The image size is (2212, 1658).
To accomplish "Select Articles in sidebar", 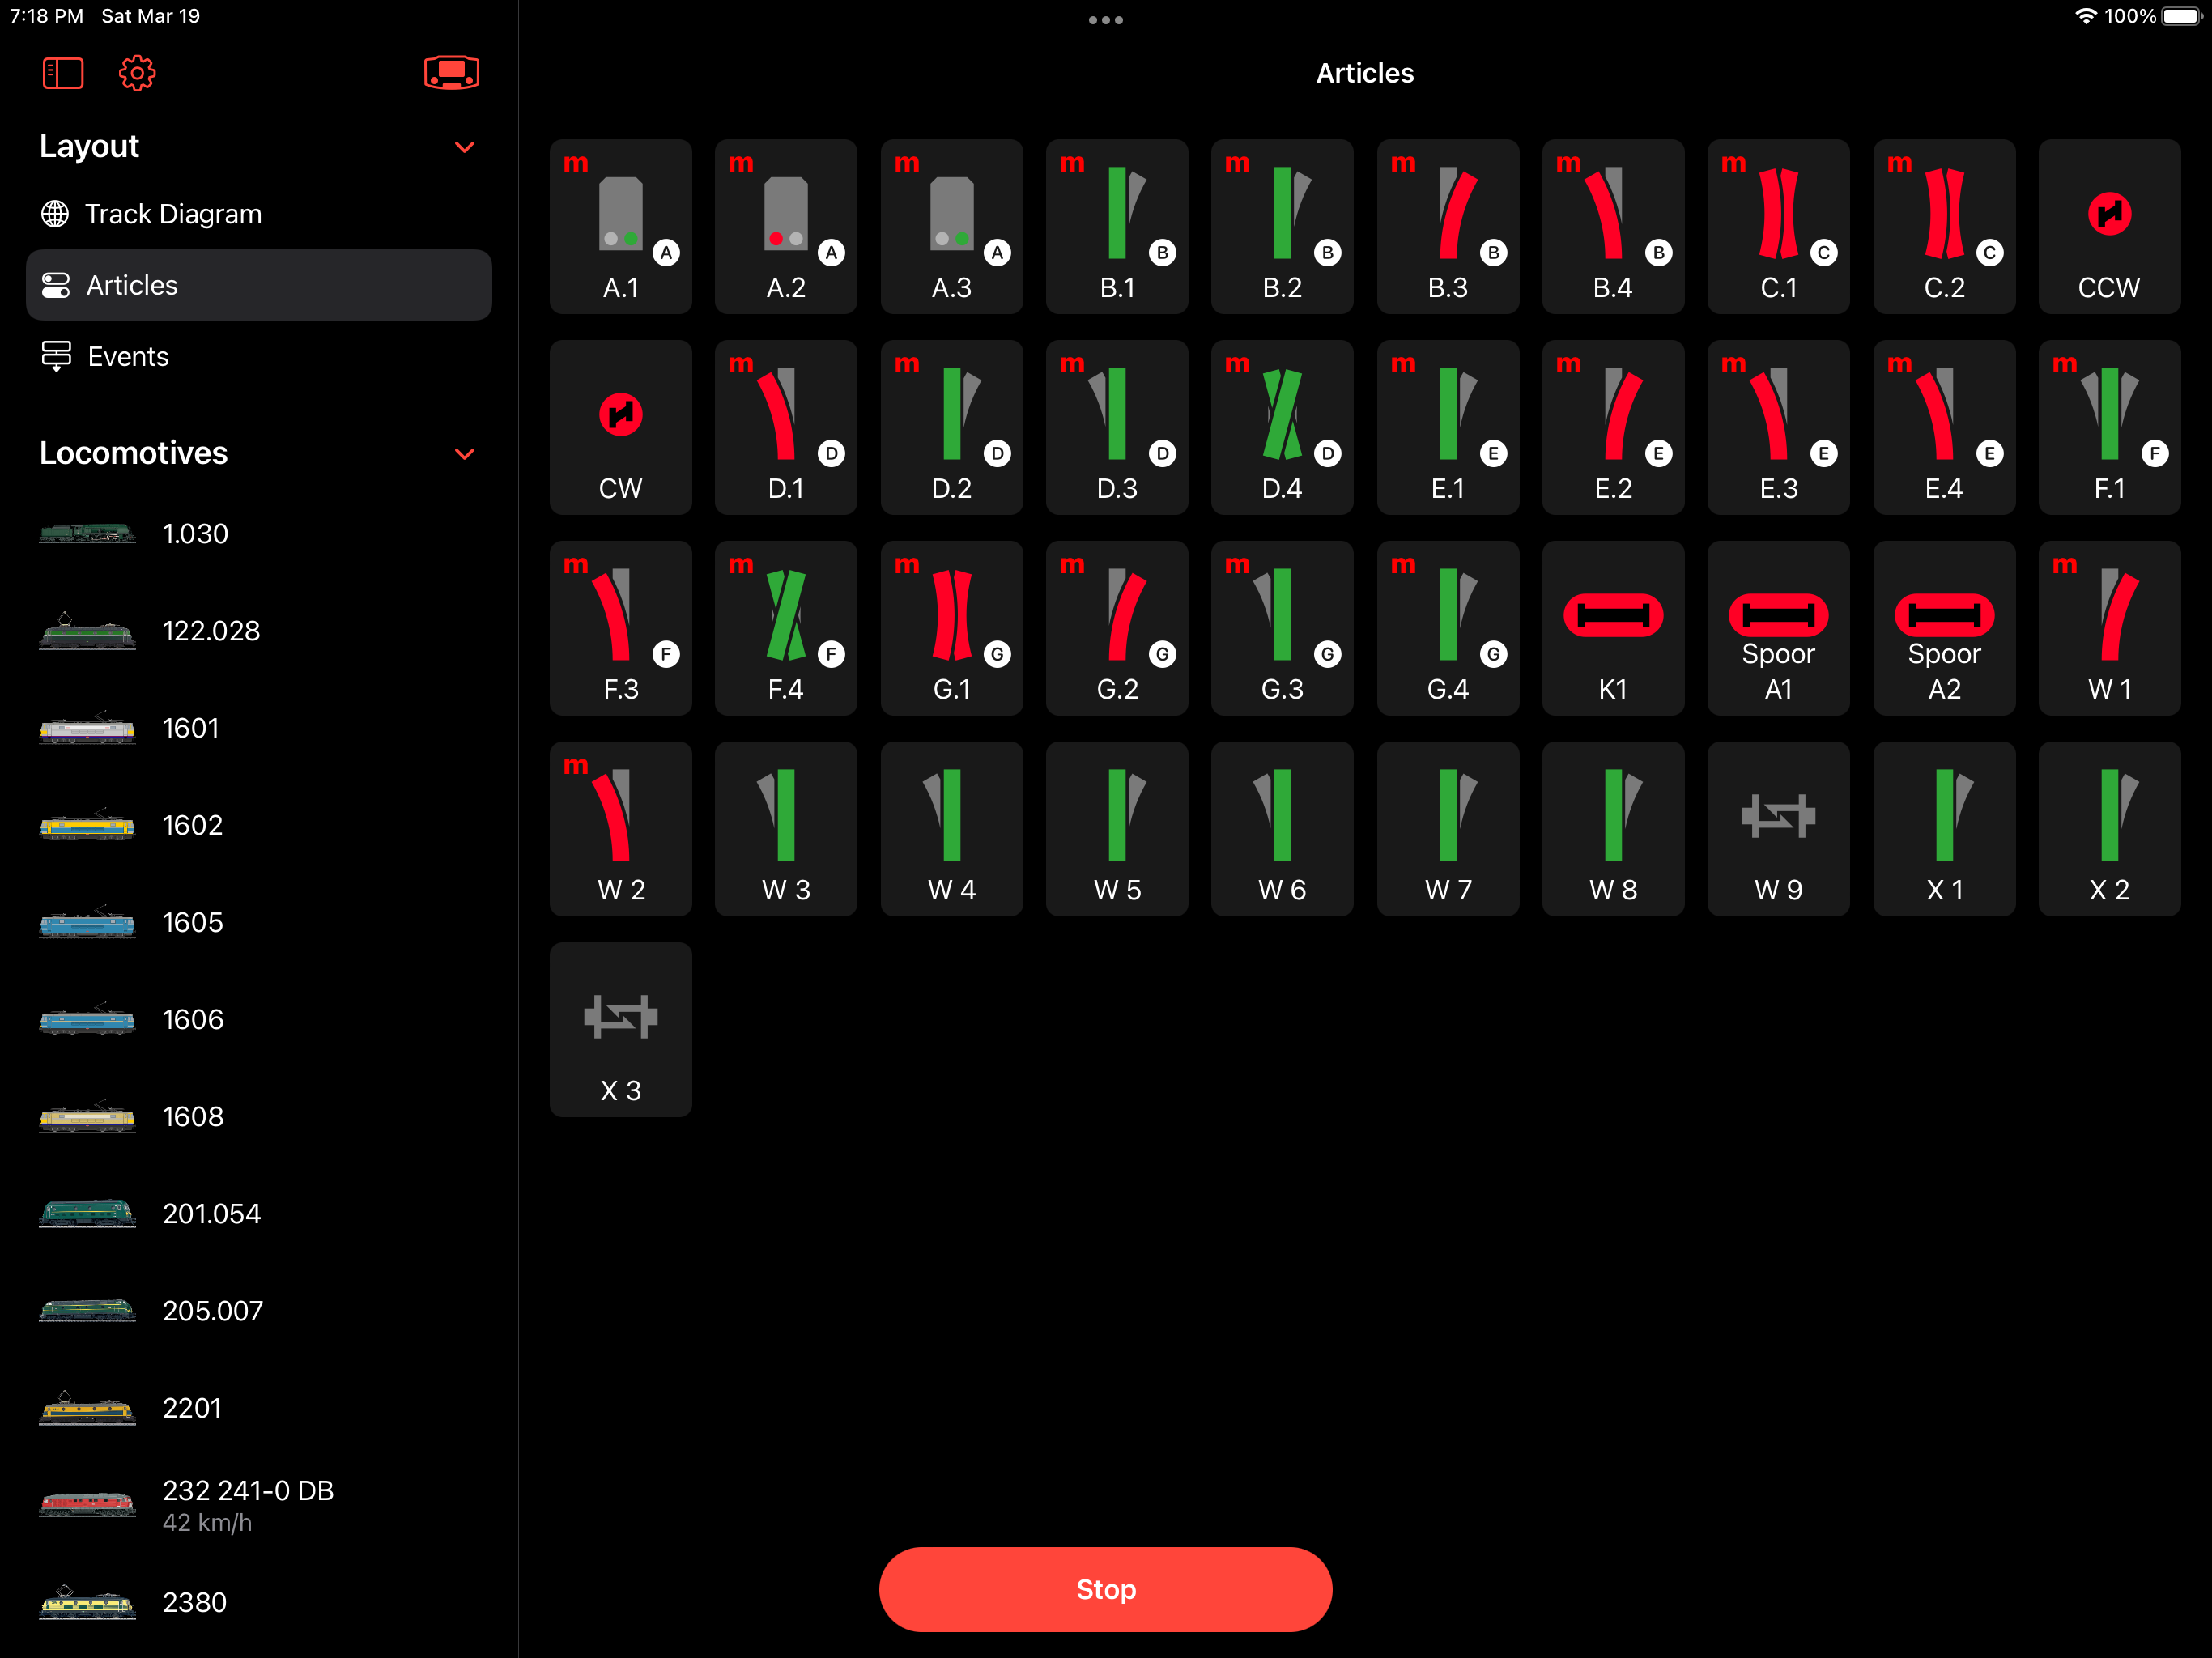I will (x=259, y=285).
